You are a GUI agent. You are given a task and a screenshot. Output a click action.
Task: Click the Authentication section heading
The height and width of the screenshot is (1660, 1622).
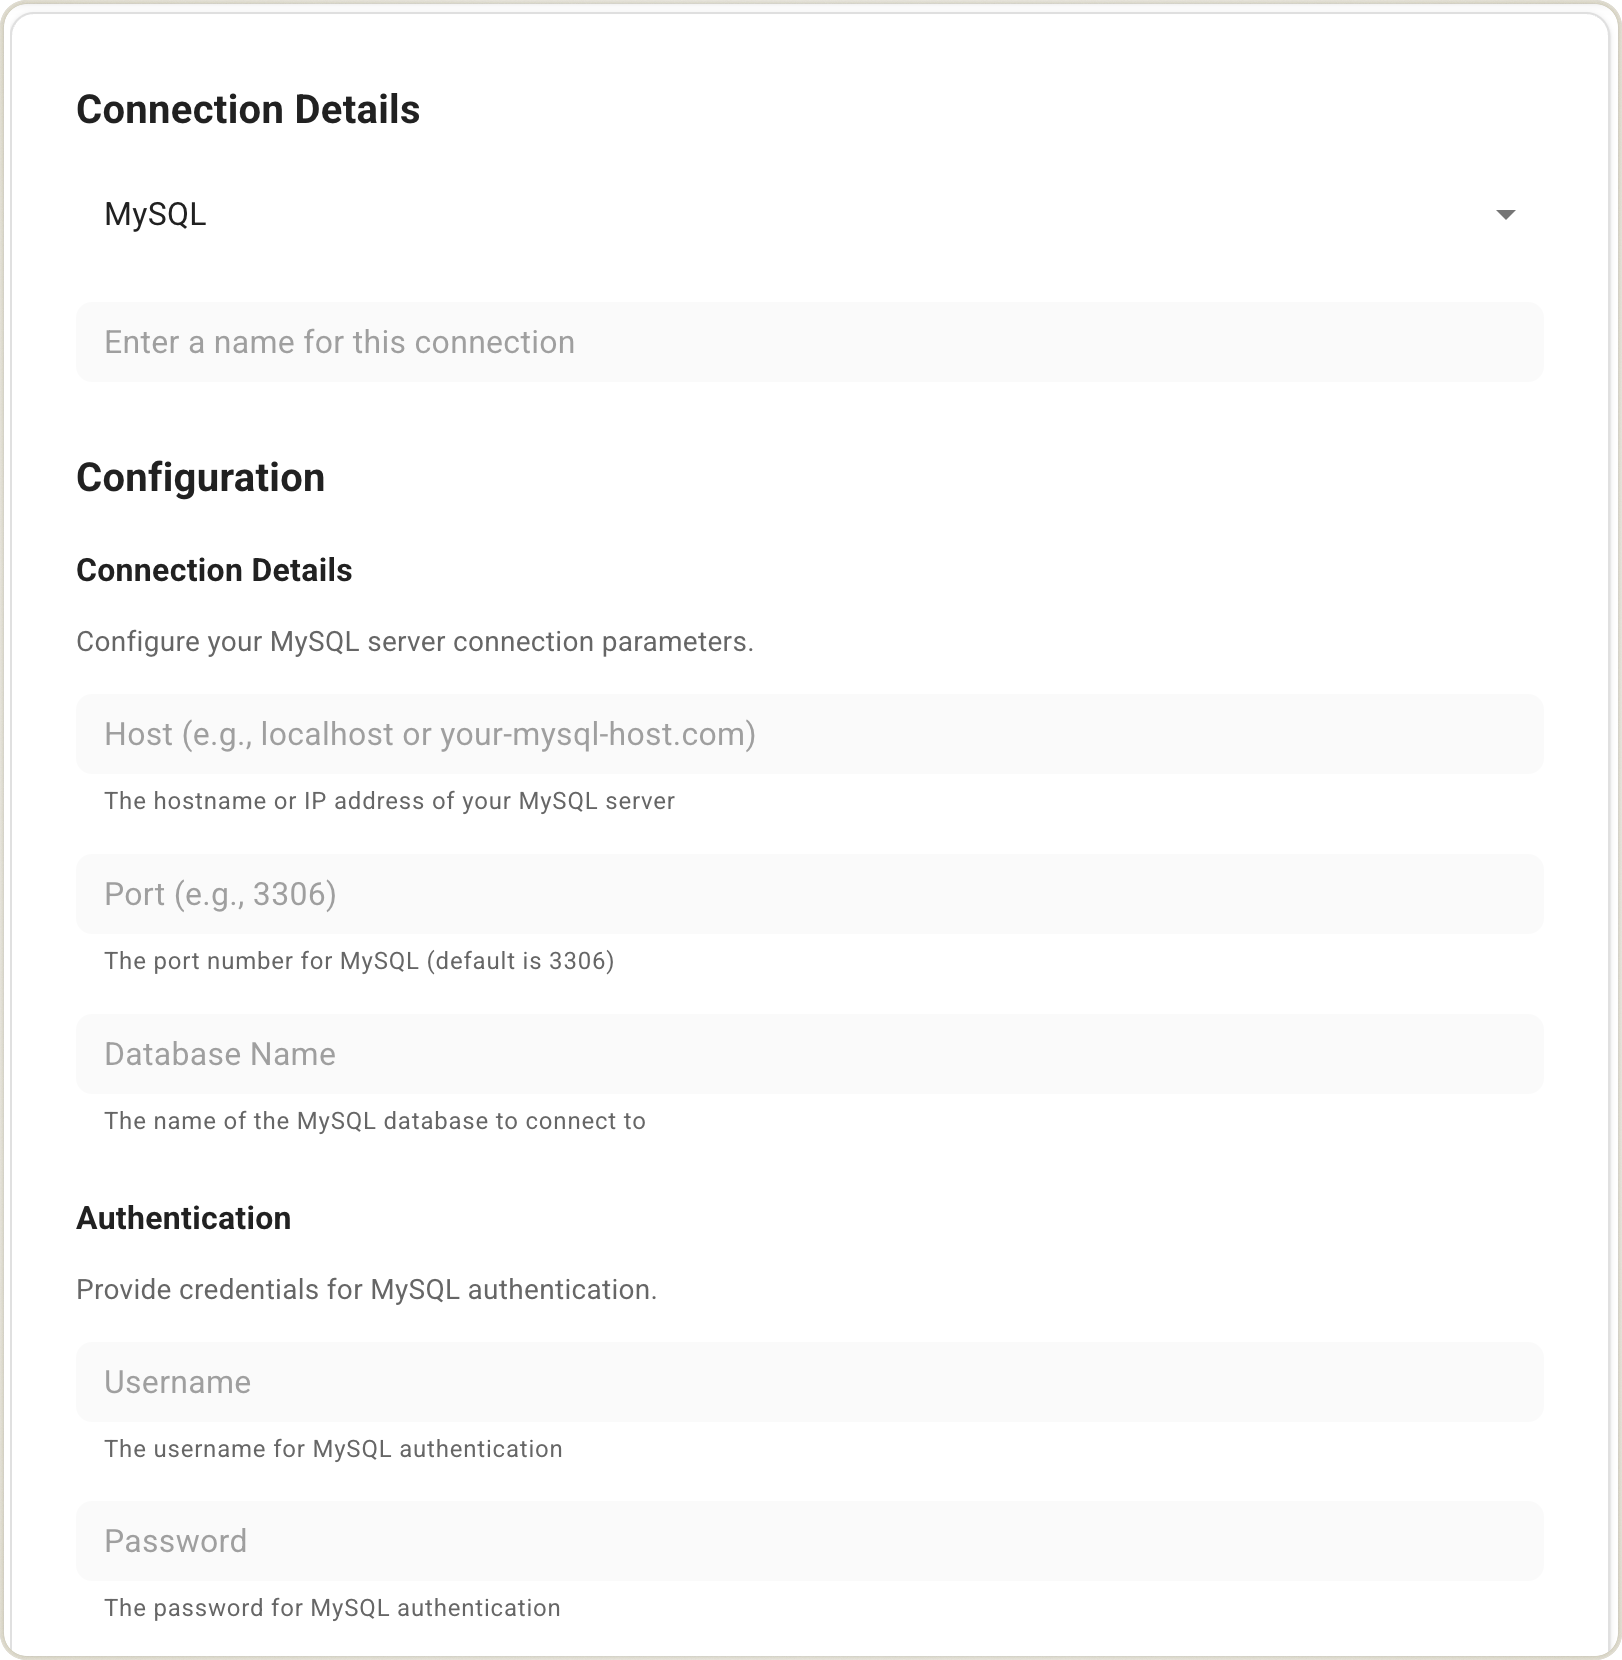coord(183,1217)
